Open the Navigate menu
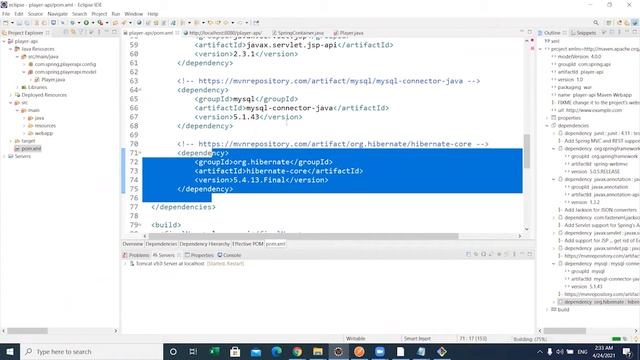640x360 pixels. pyautogui.click(x=58, y=14)
